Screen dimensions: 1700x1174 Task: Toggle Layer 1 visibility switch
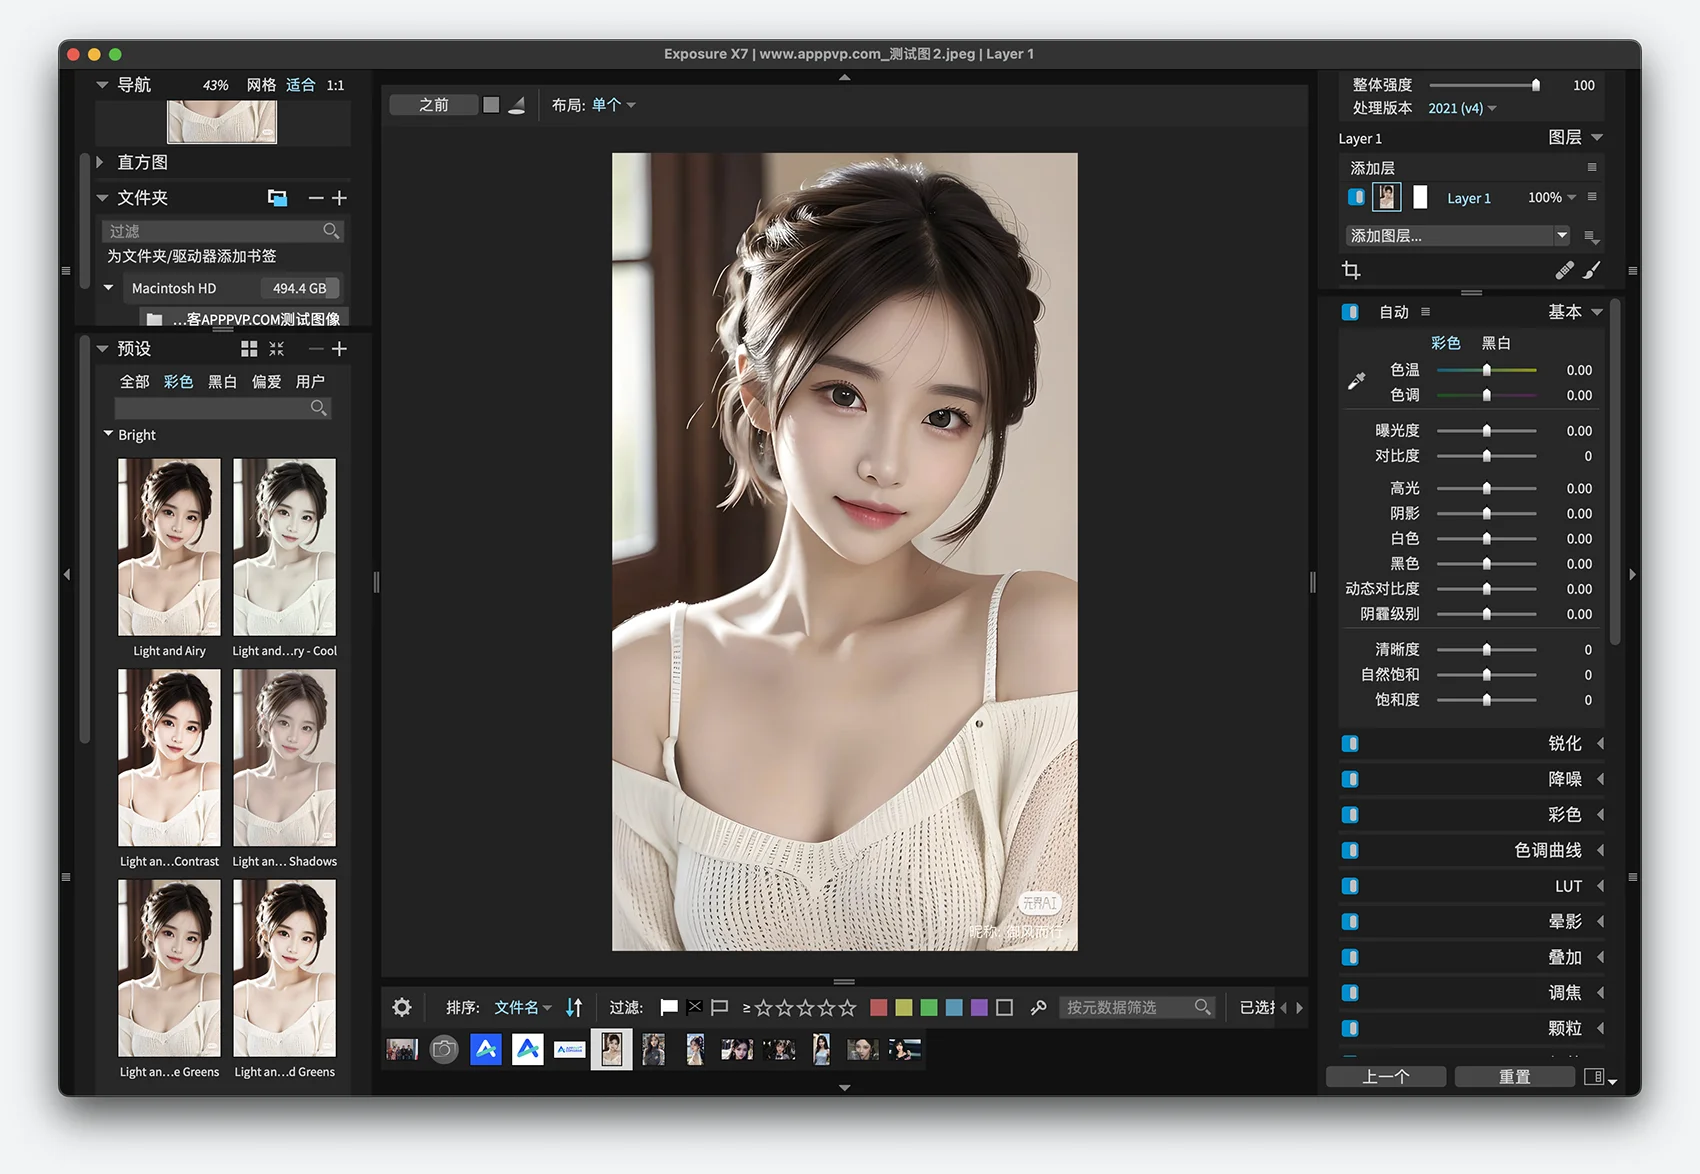pyautogui.click(x=1356, y=197)
